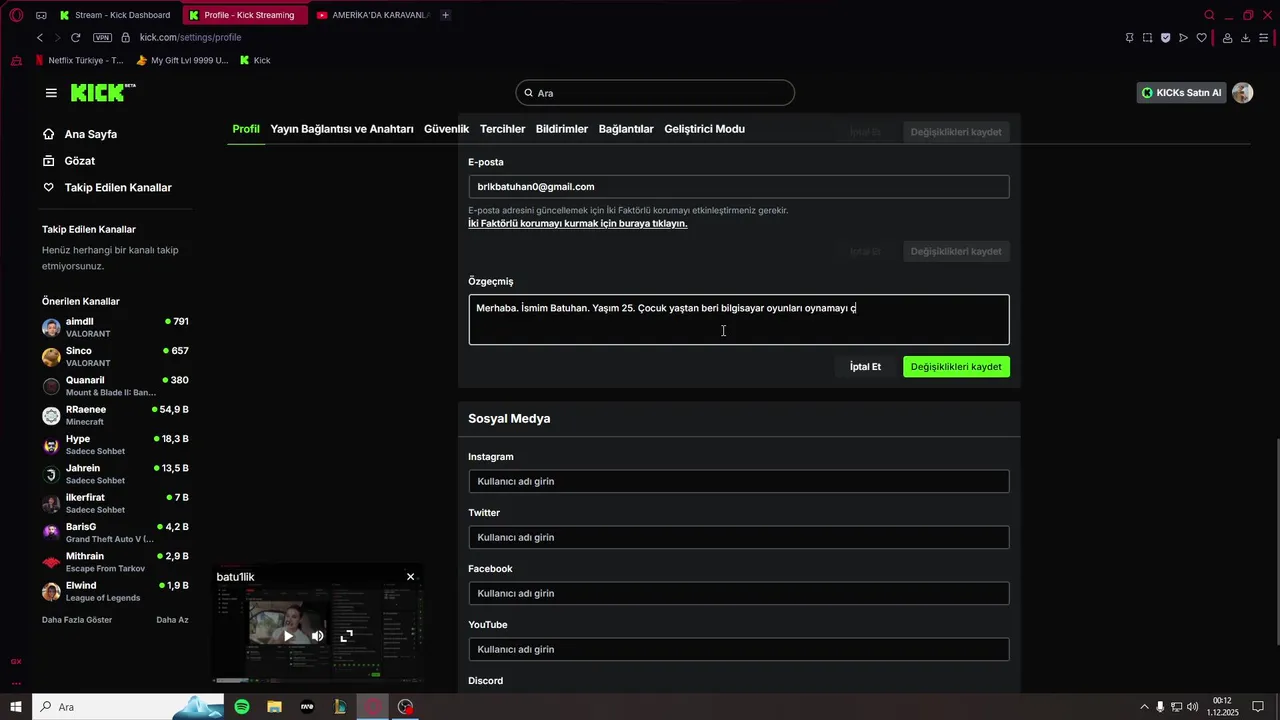1280x720 pixels.
Task: Click the Kick logo
Action: pos(103,93)
